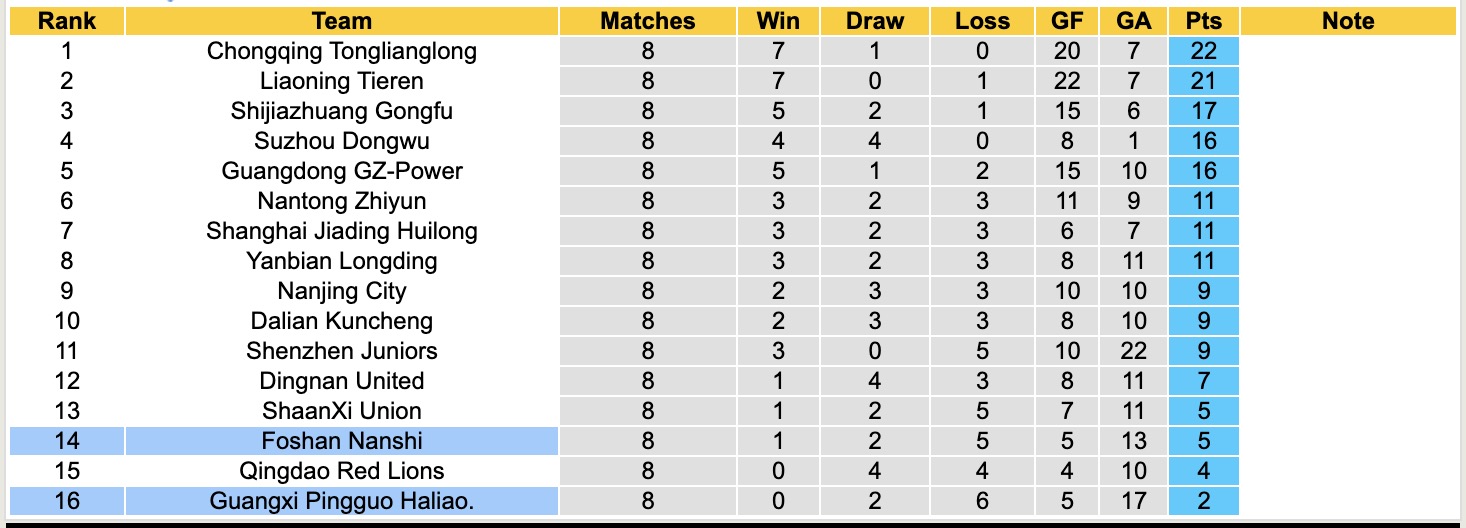Click the Rank column header
The height and width of the screenshot is (528, 1466).
(x=66, y=21)
